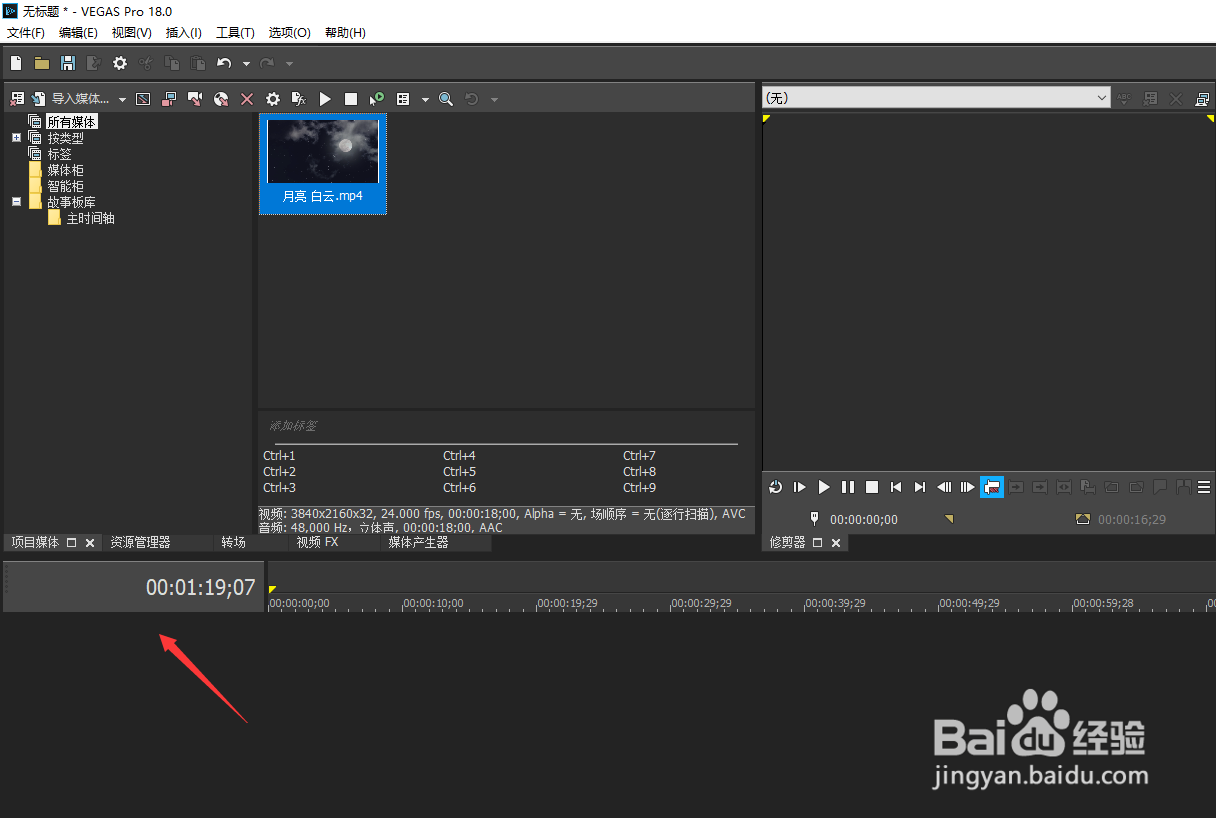The height and width of the screenshot is (818, 1216).
Task: Open the 编辑(E) menu
Action: click(78, 32)
